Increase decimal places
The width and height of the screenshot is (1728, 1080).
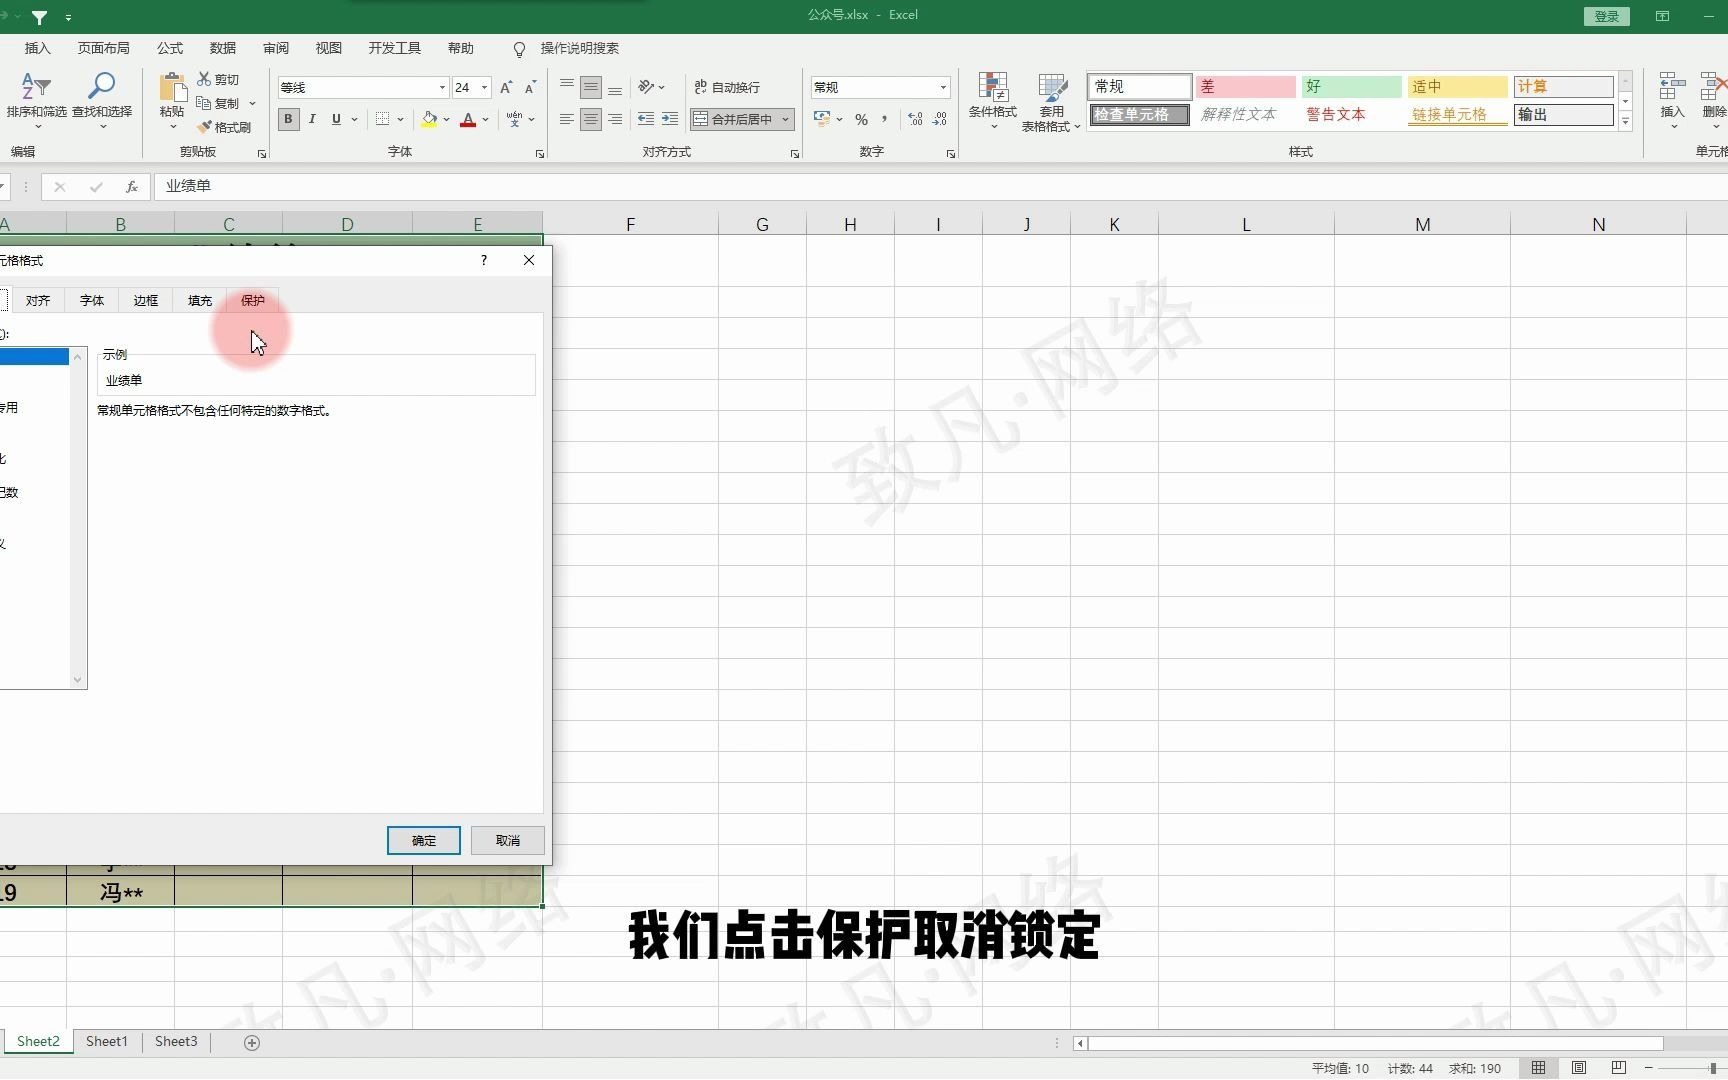915,119
